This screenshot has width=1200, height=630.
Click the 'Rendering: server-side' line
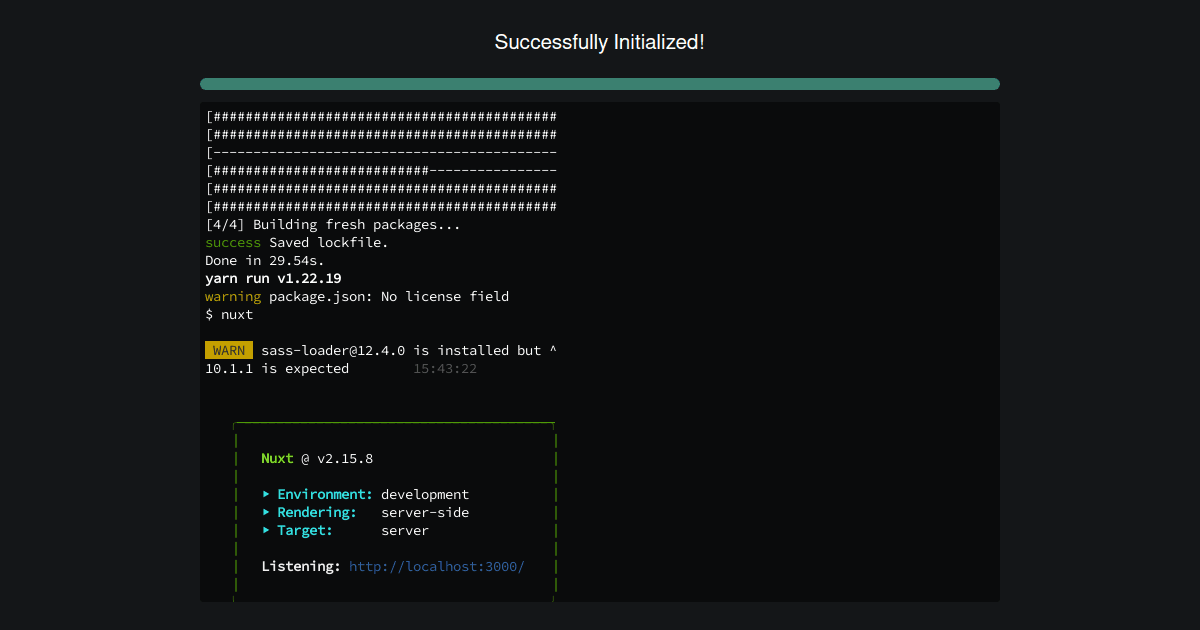tap(365, 512)
